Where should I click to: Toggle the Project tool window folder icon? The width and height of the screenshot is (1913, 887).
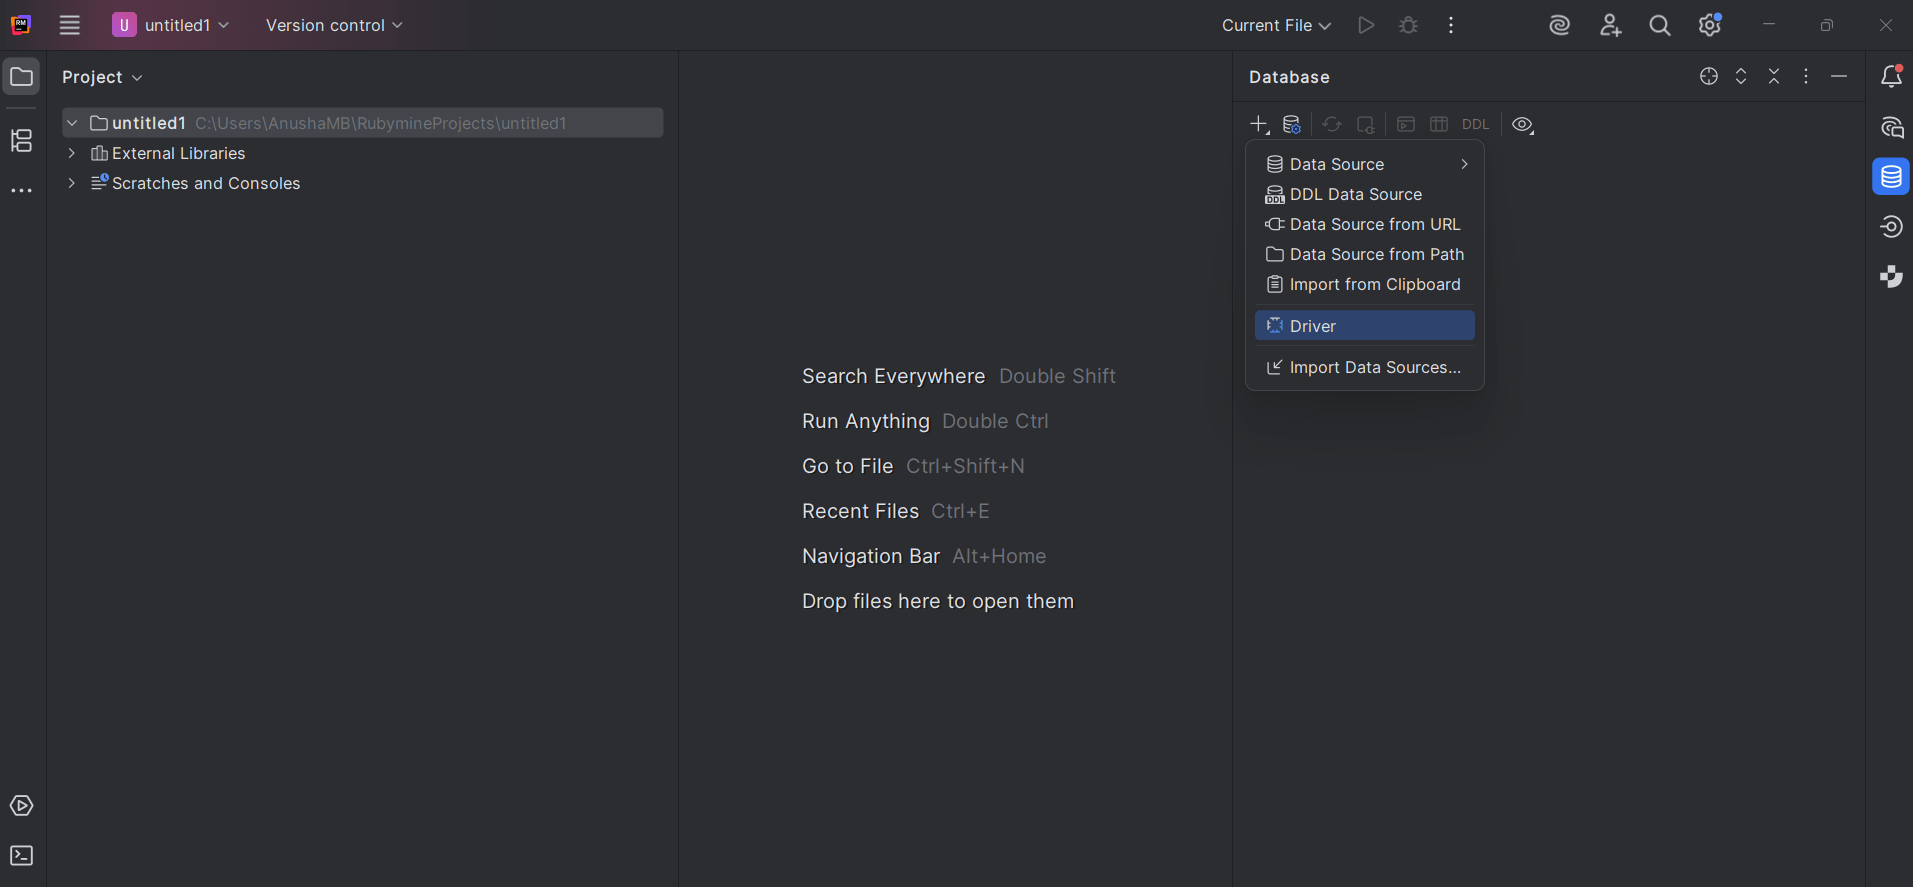(21, 77)
